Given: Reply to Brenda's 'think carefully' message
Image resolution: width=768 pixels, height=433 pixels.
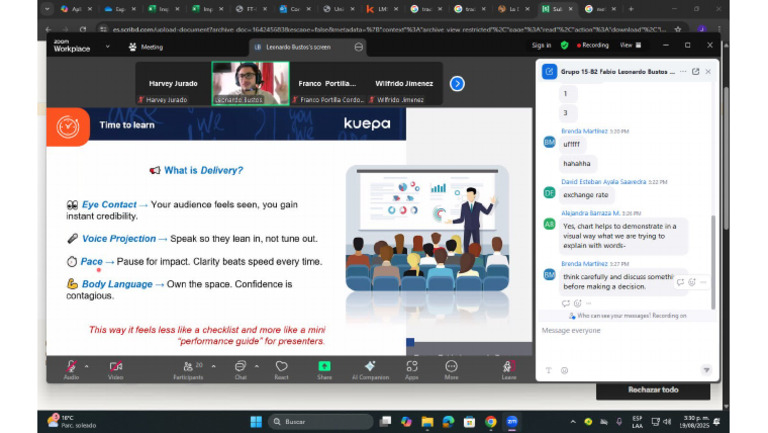Looking at the screenshot, I should pos(680,282).
